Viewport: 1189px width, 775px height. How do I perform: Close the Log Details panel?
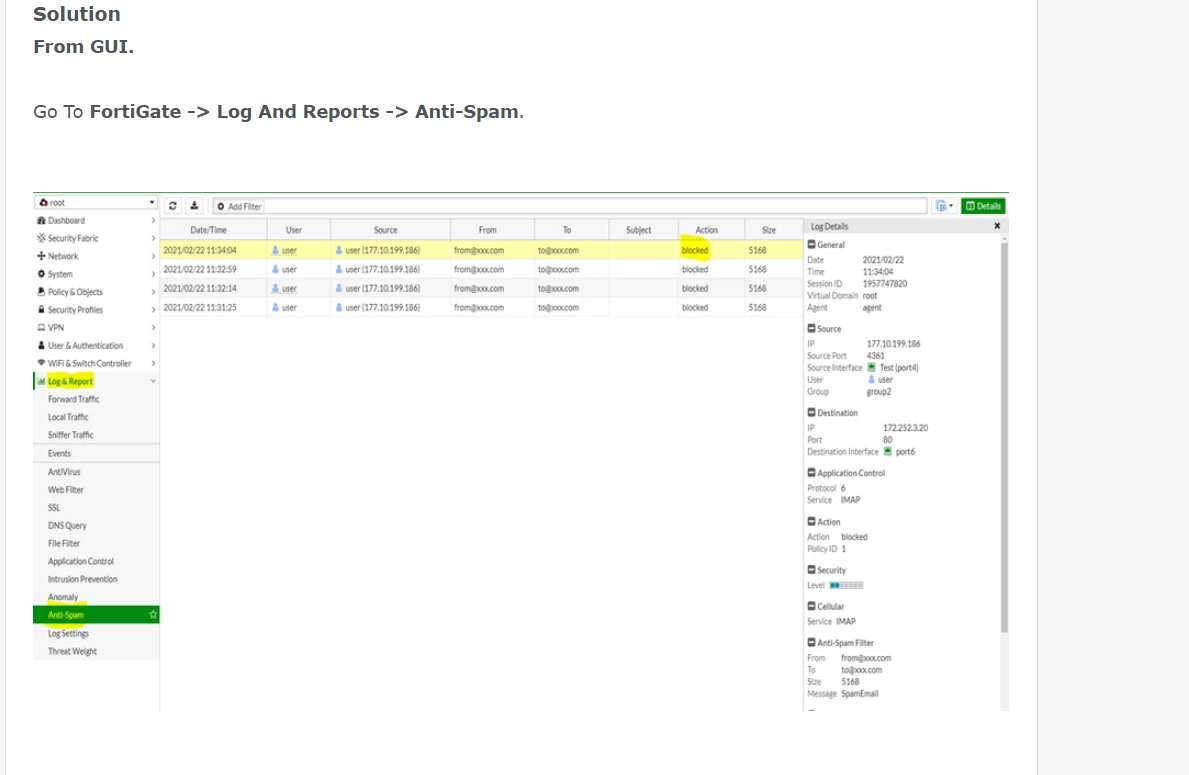tap(997, 226)
